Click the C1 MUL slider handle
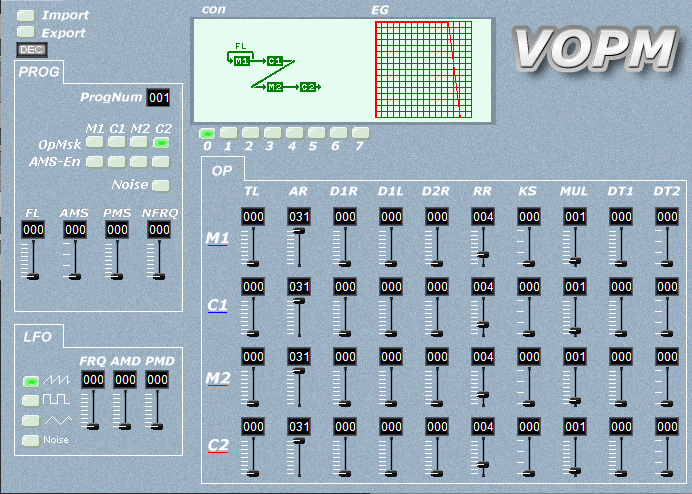 [575, 331]
